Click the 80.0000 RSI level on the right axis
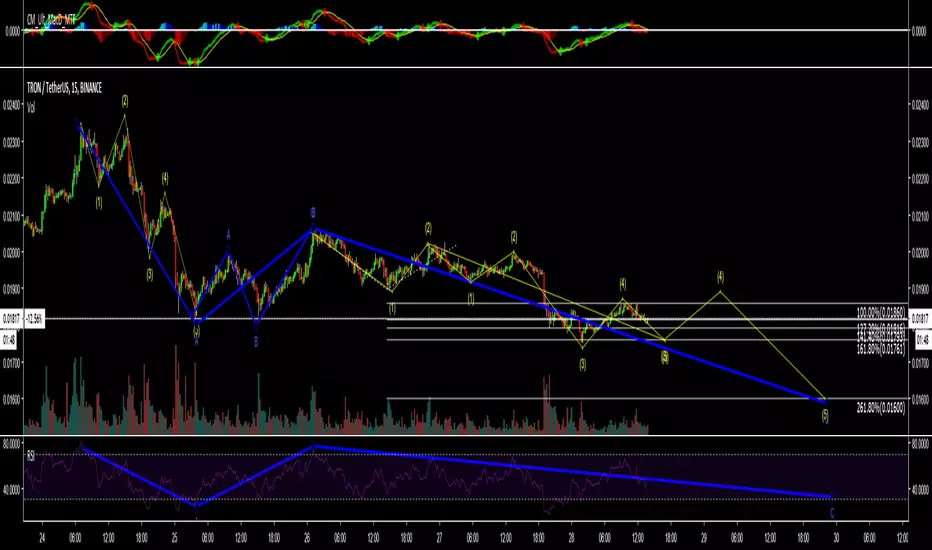The image size is (932, 550). coord(920,444)
